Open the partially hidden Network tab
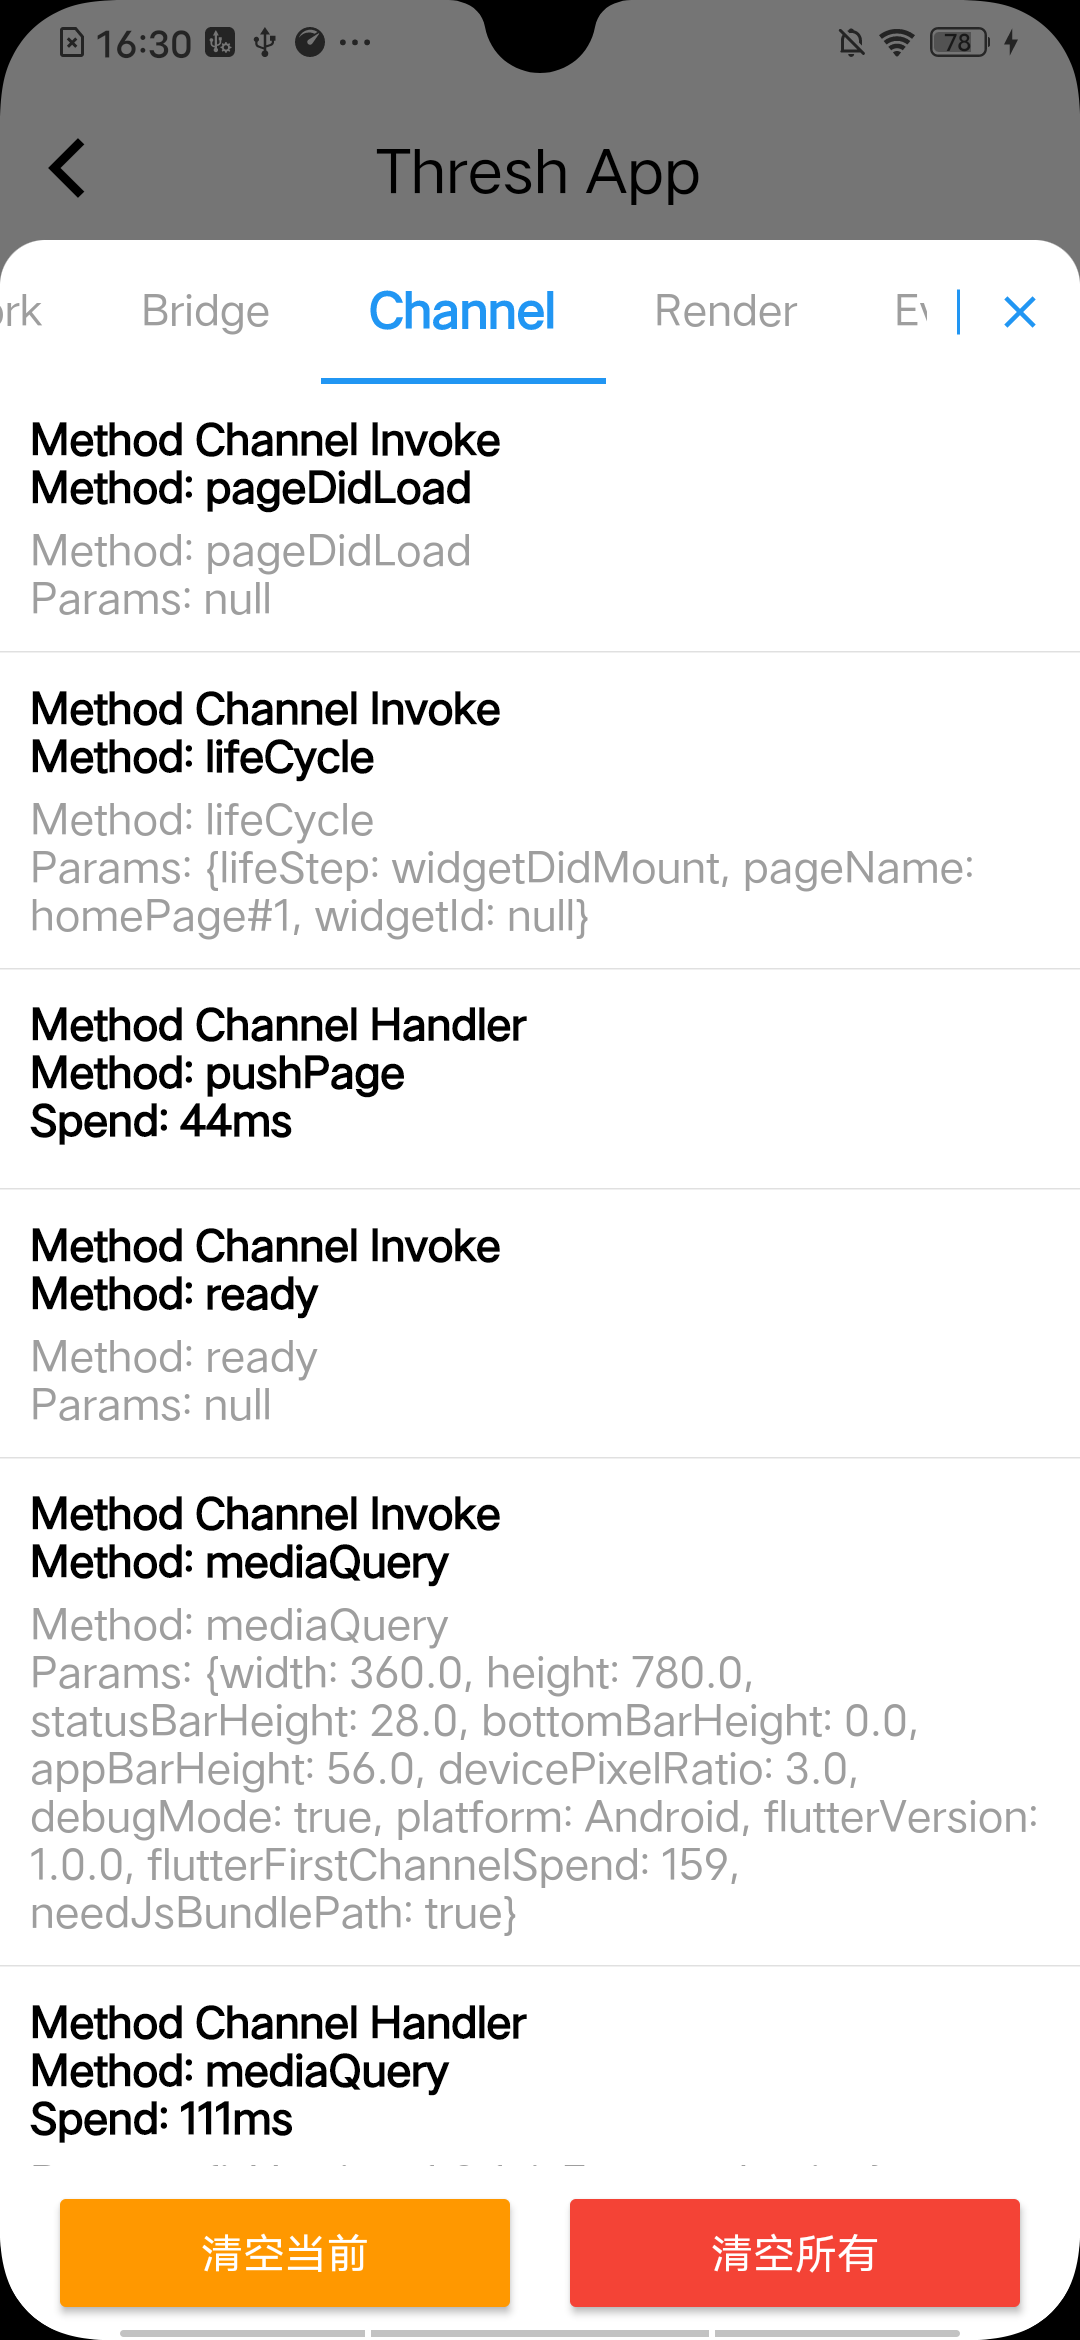Screen dimensions: 1080x2340 tap(21, 311)
